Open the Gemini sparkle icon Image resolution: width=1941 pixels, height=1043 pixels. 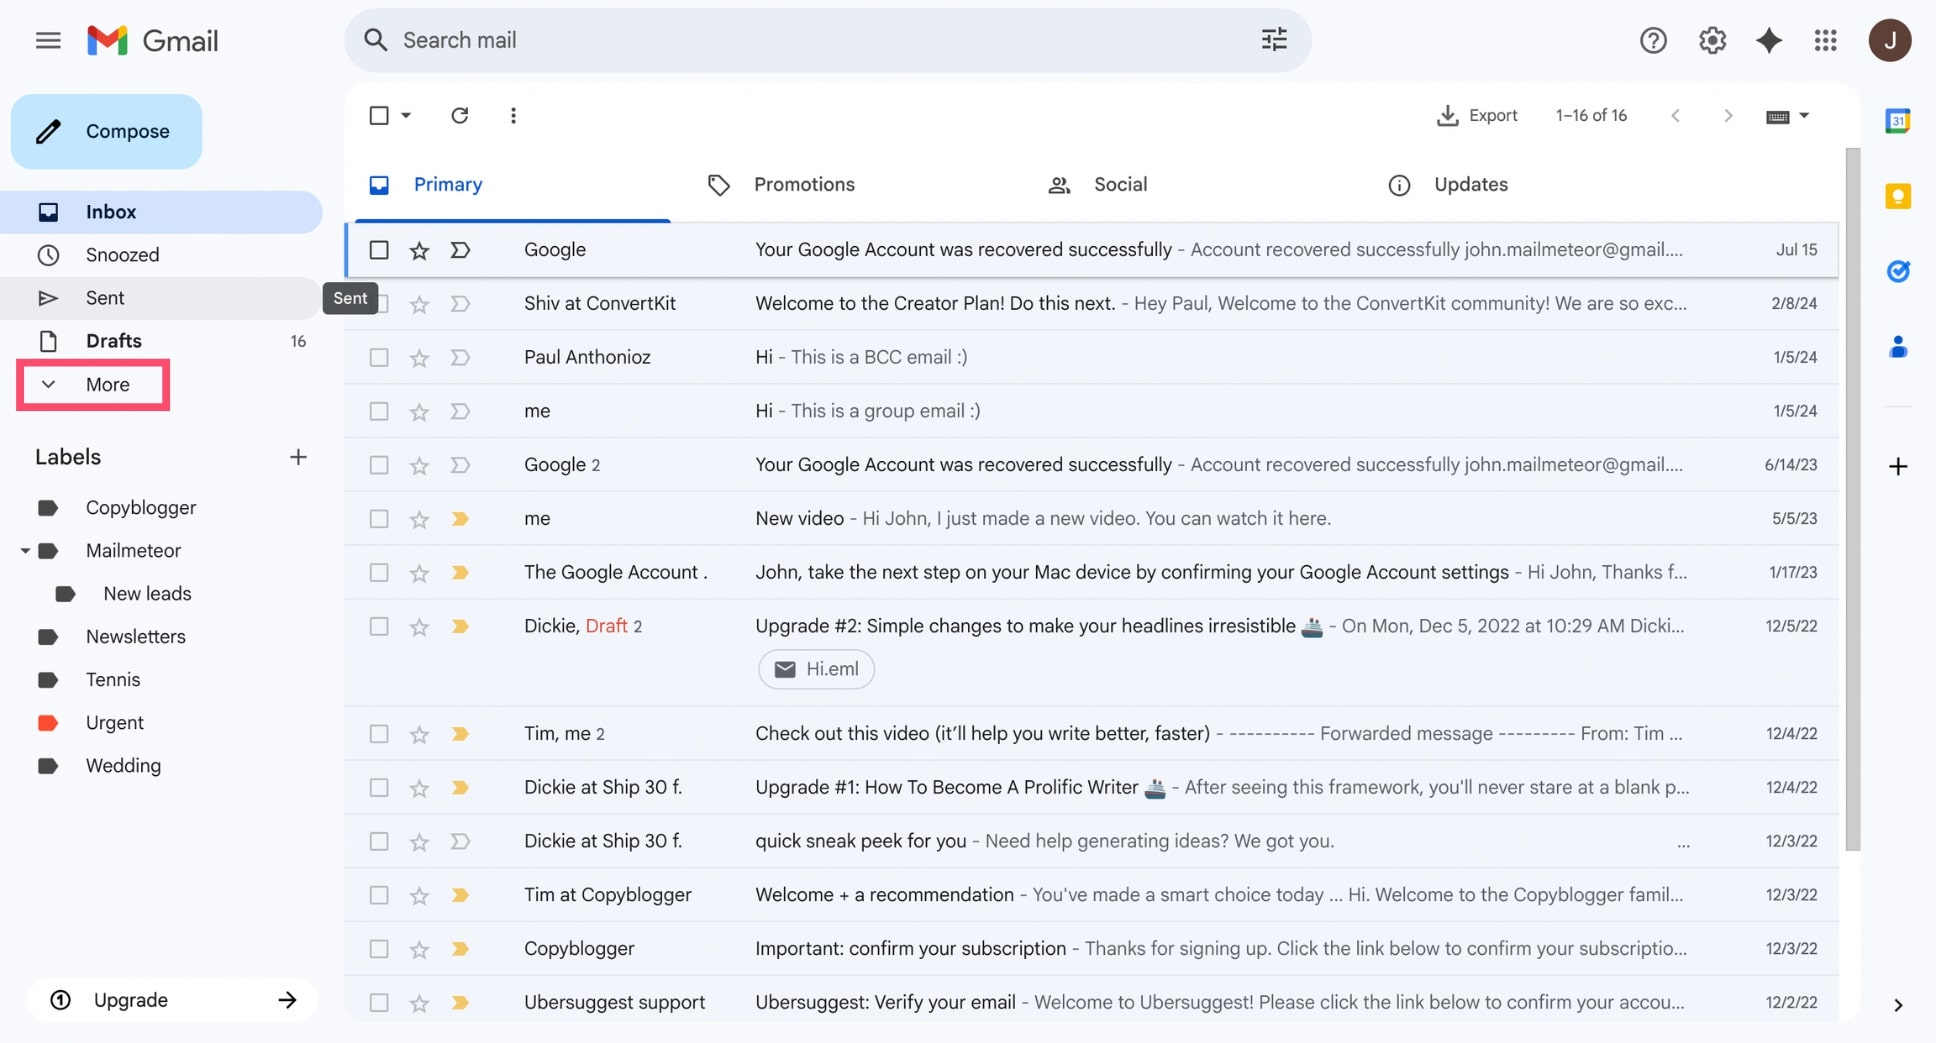point(1768,41)
